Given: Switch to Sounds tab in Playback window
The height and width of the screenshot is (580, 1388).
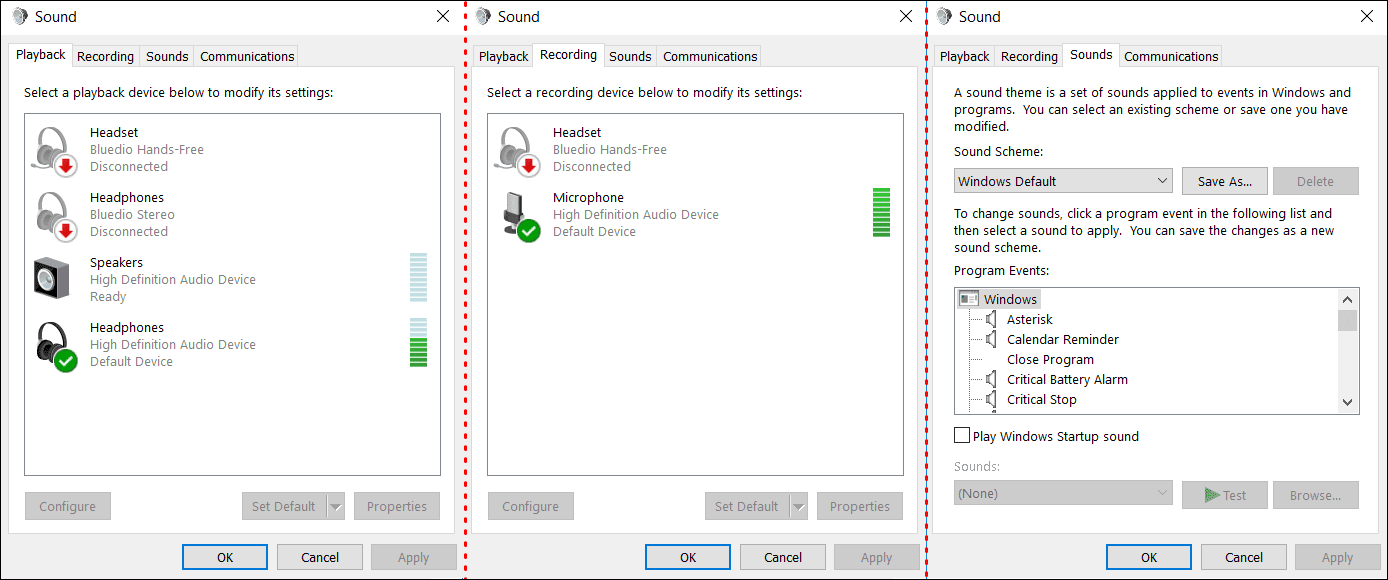Looking at the screenshot, I should tap(167, 56).
